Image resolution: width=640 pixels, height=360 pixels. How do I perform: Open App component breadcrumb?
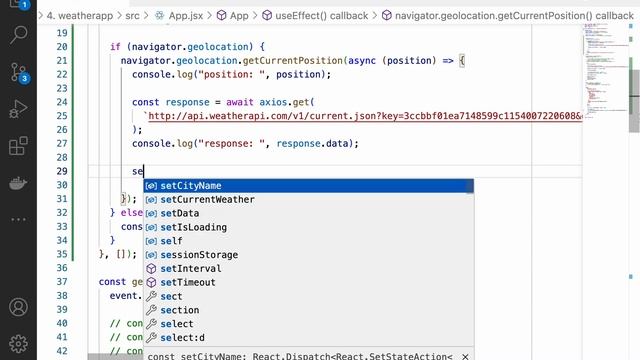click(233, 16)
